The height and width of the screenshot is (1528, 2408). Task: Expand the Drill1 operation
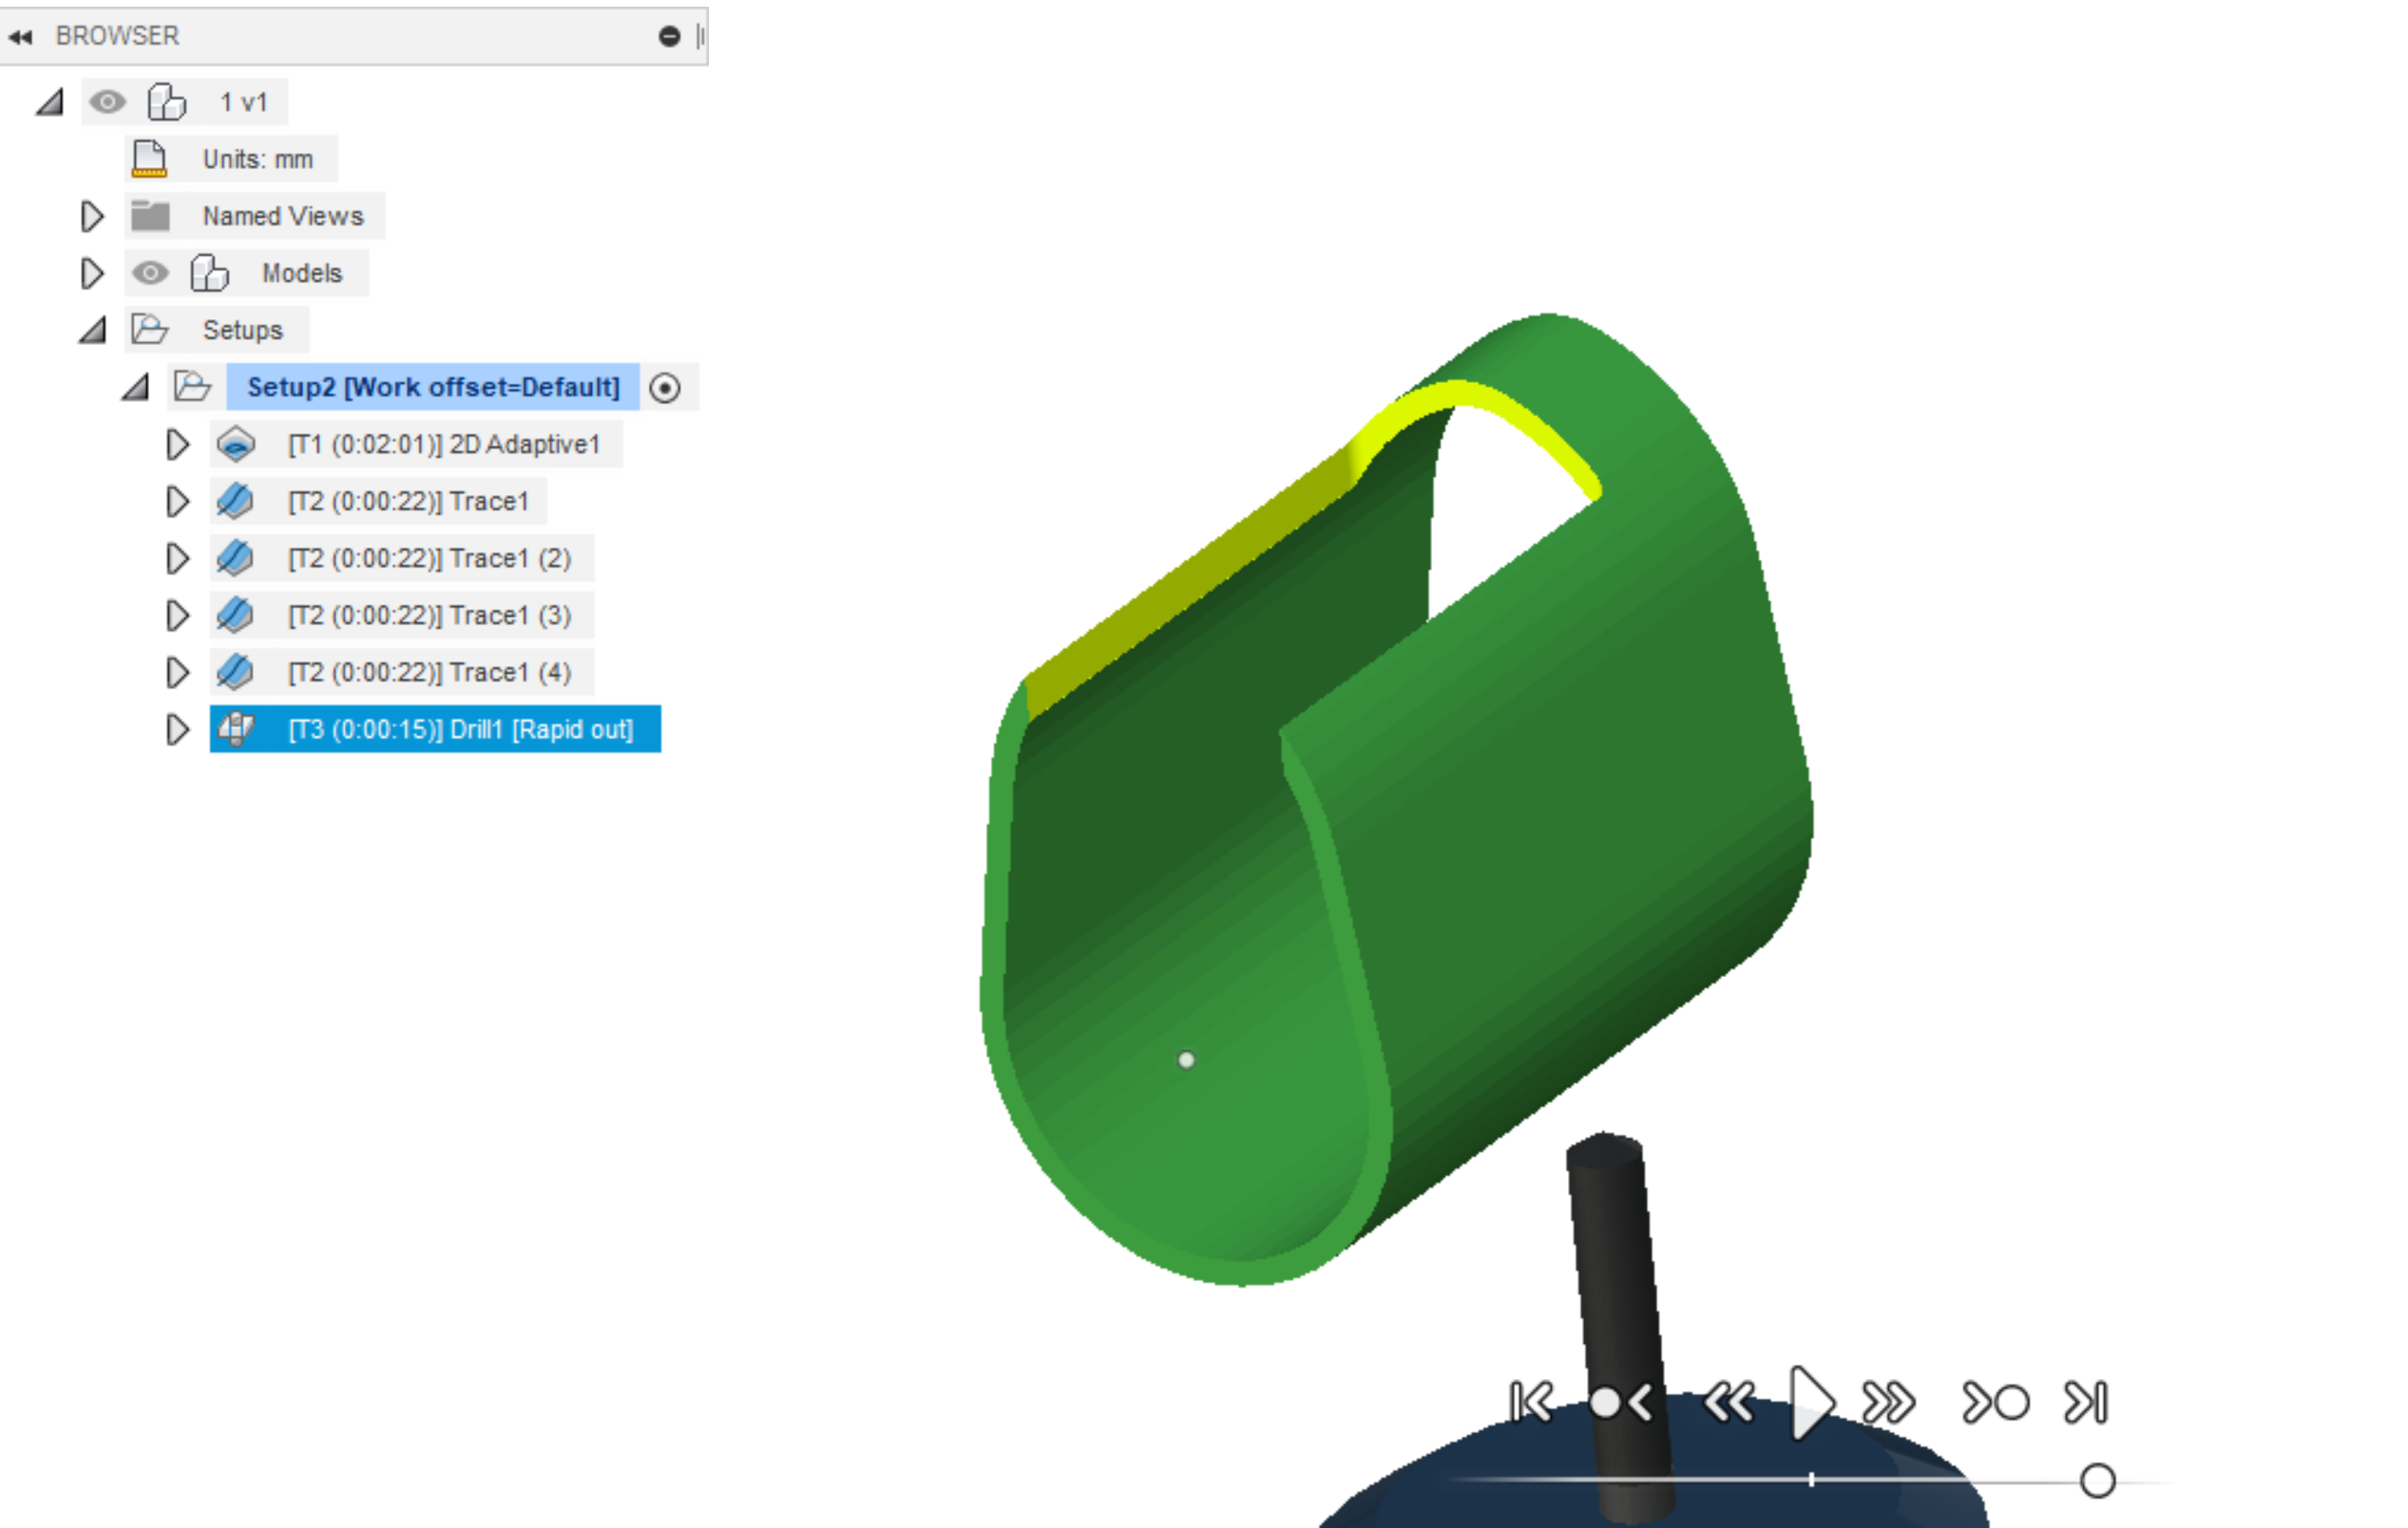click(x=177, y=730)
